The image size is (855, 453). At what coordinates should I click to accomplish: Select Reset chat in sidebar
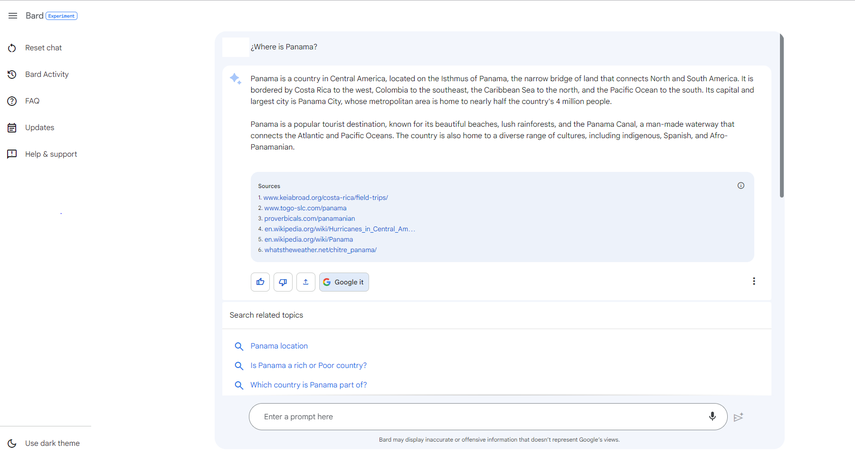tap(43, 48)
